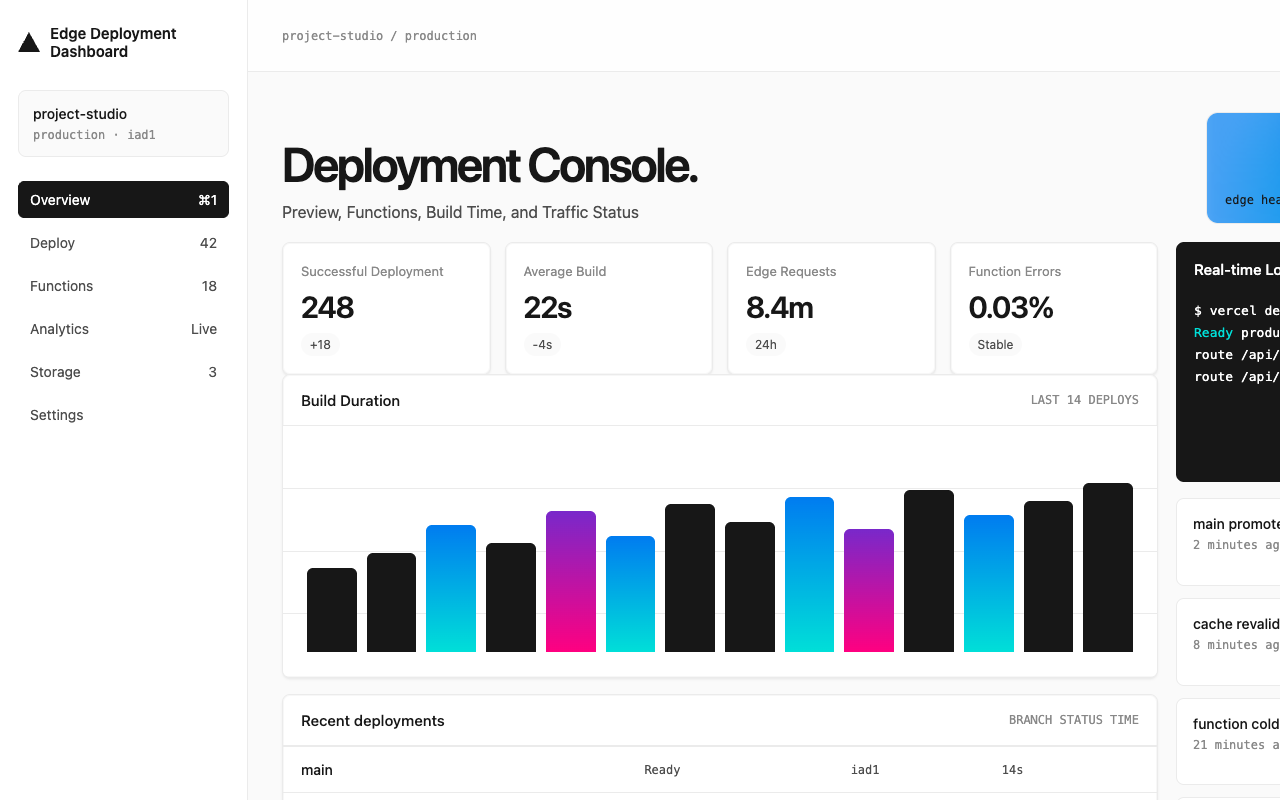The height and width of the screenshot is (800, 1280).
Task: Select the leftmost bar in Build Duration chart
Action: [x=332, y=610]
